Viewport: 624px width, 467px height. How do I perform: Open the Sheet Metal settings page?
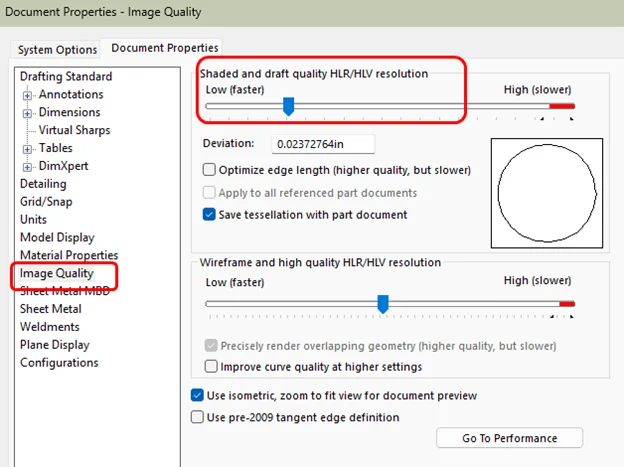(50, 309)
